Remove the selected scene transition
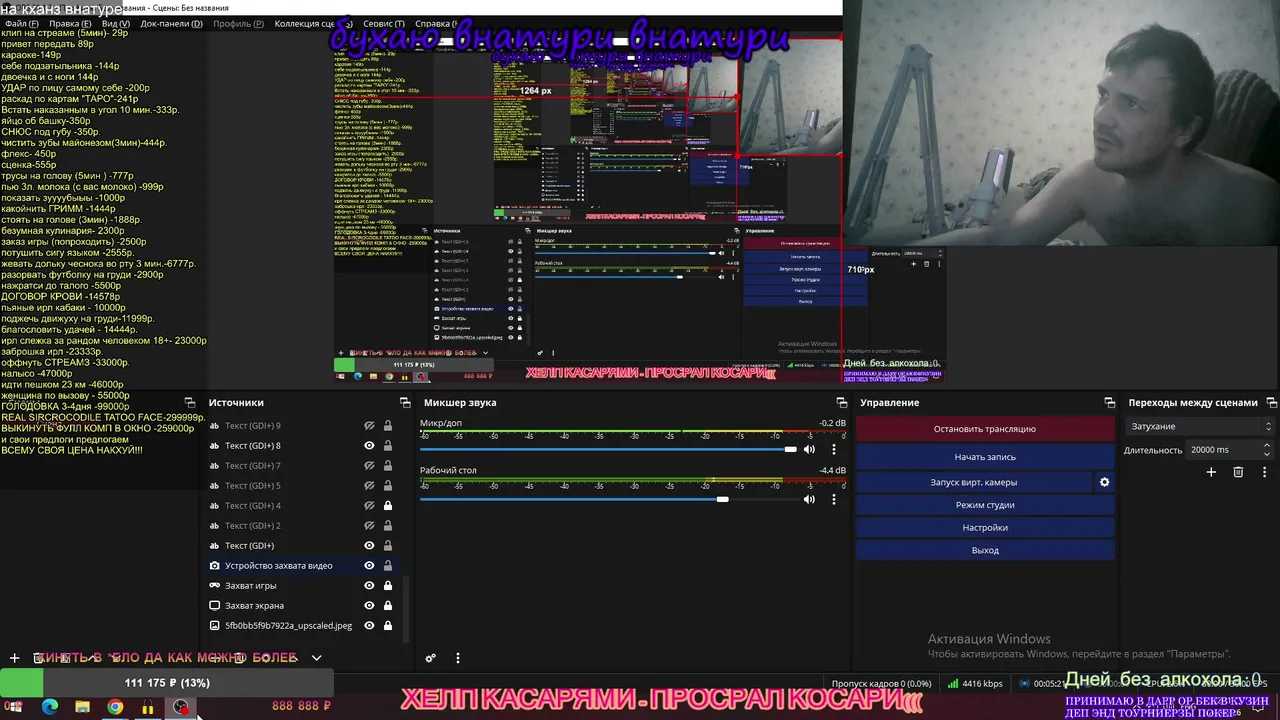1280x720 pixels. [1238, 472]
